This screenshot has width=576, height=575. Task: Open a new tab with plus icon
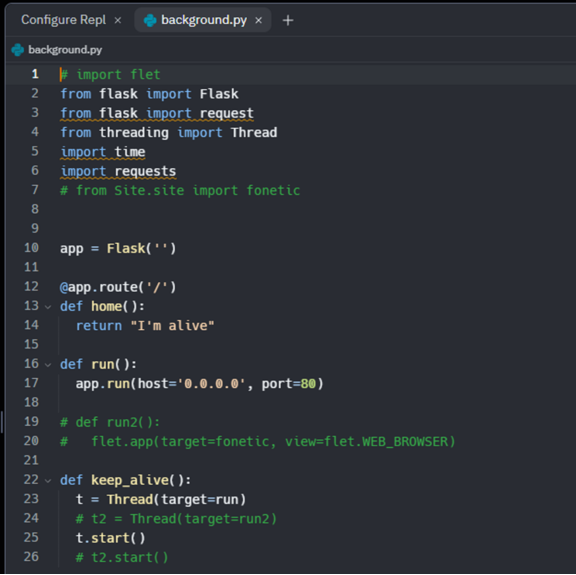[288, 20]
